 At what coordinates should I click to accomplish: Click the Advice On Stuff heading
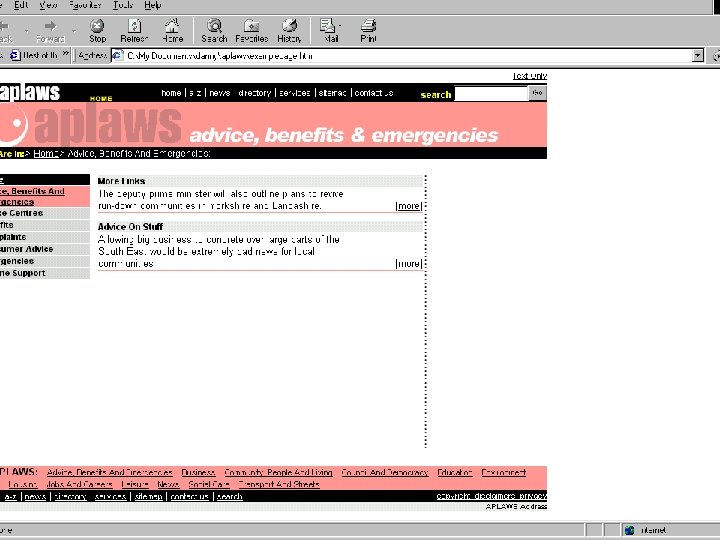pos(130,226)
